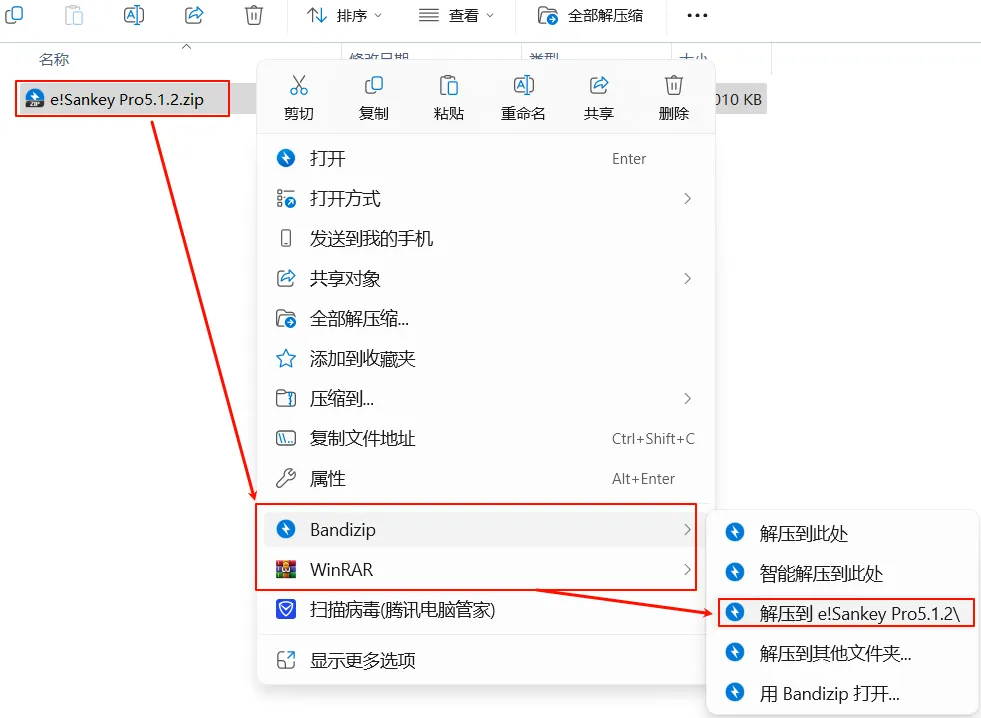Open the 排序 sort dropdown
This screenshot has width=981, height=718.
point(344,15)
